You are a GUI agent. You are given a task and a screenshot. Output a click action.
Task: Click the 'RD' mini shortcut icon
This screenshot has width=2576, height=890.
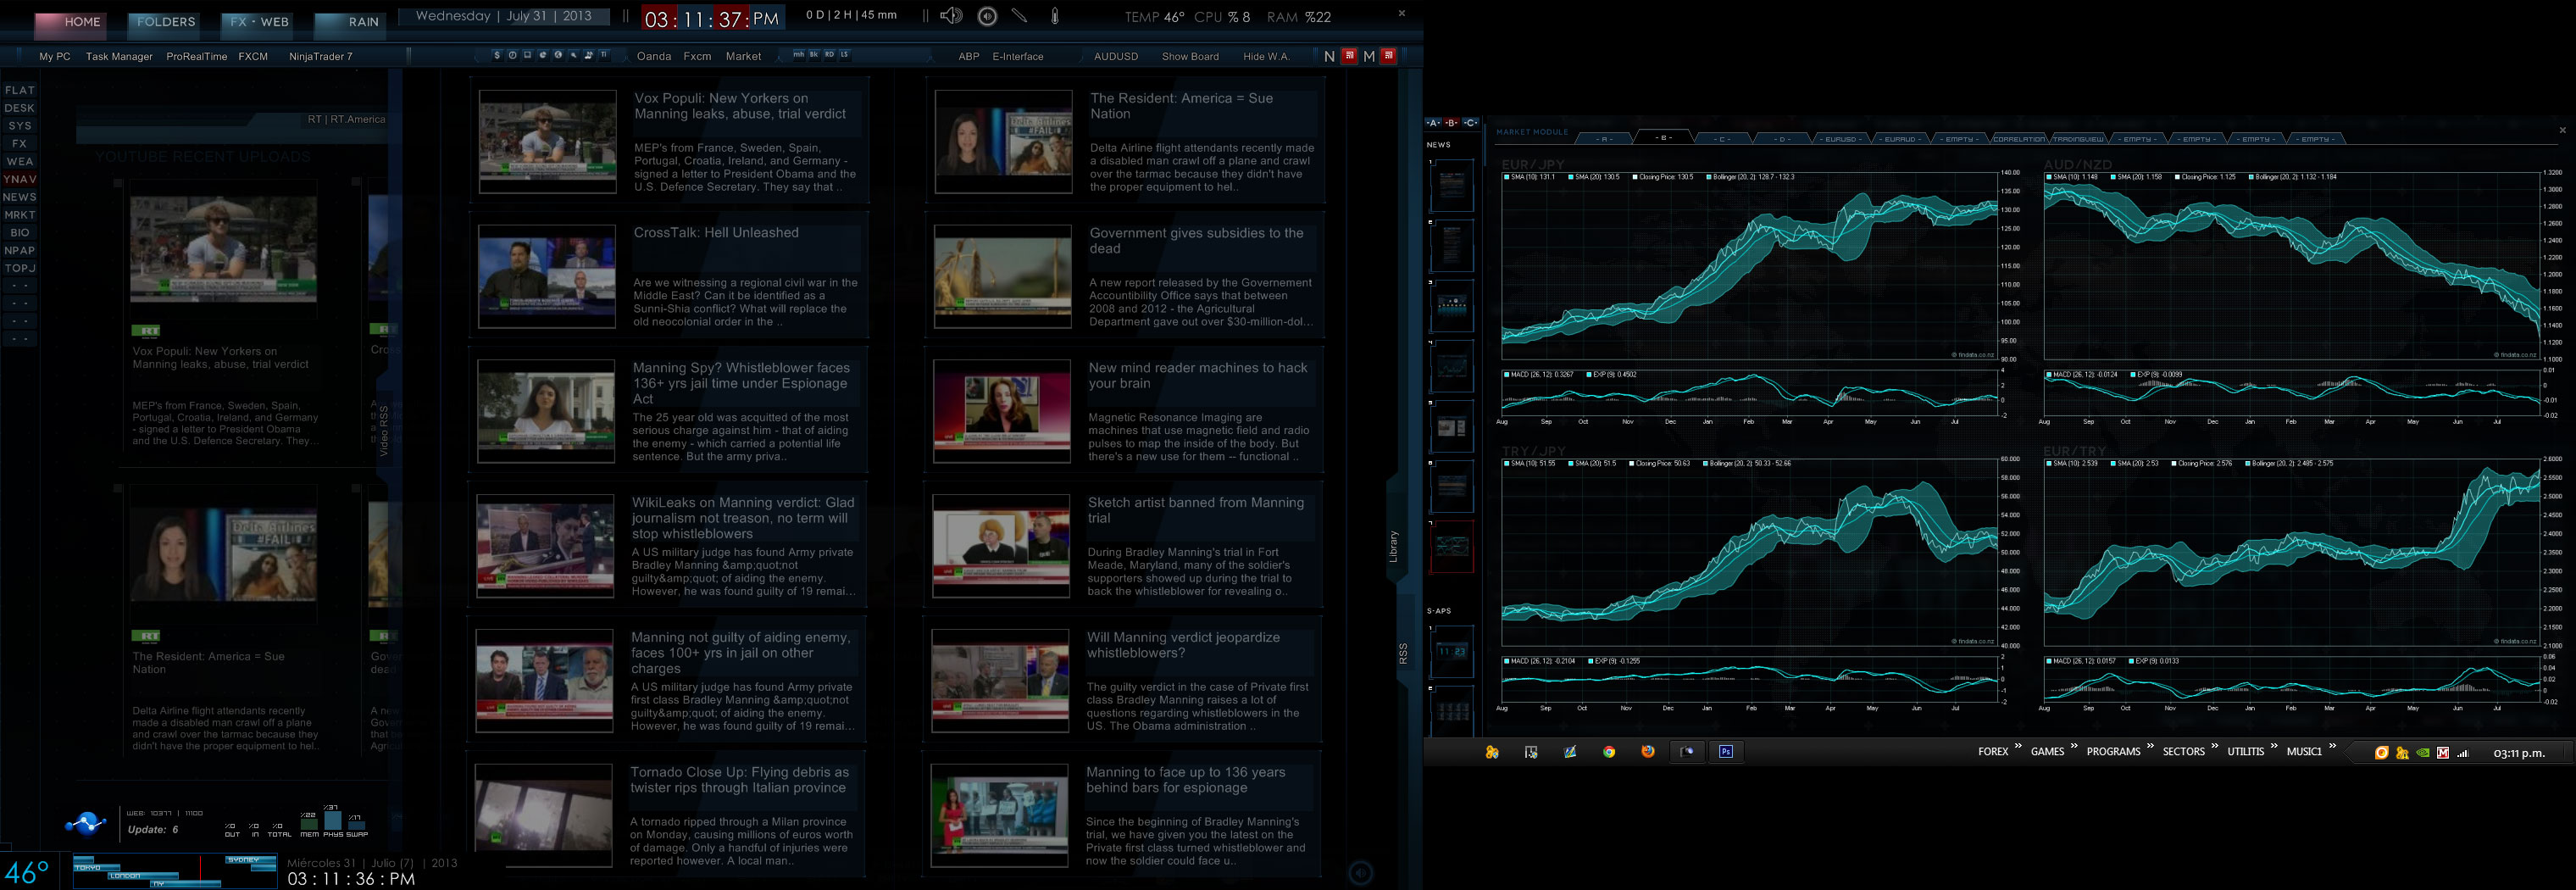pos(830,55)
